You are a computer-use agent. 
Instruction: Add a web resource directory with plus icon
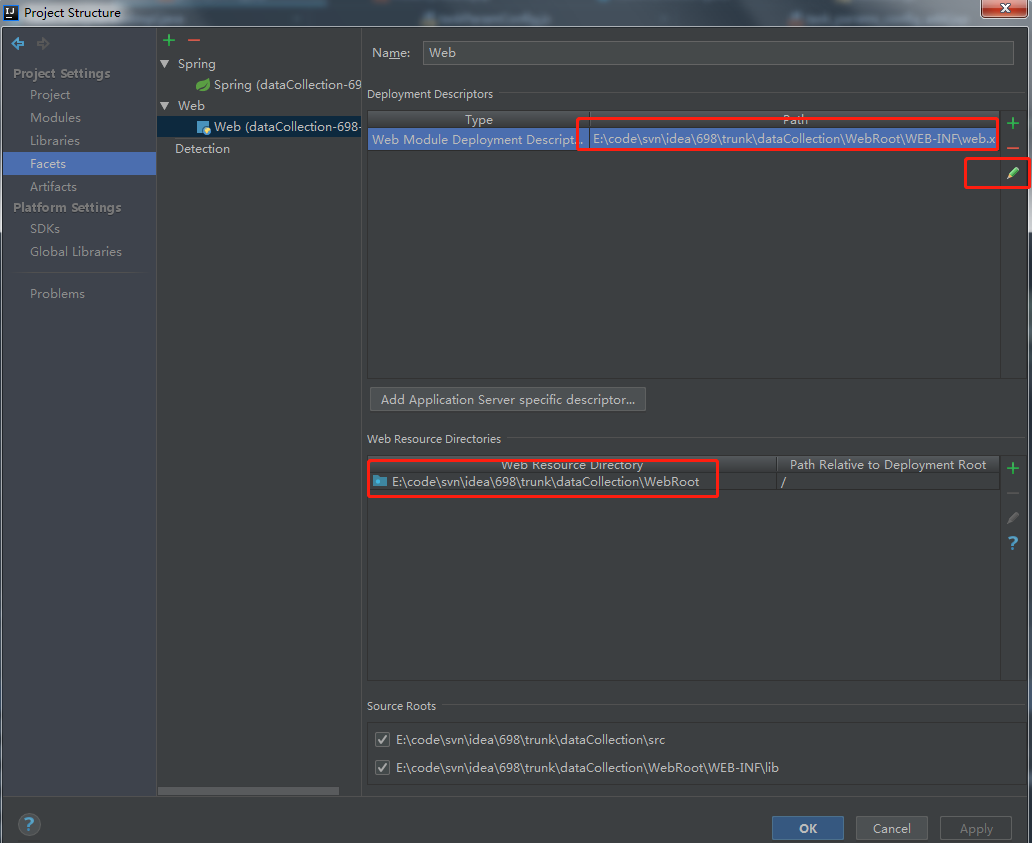click(1013, 468)
